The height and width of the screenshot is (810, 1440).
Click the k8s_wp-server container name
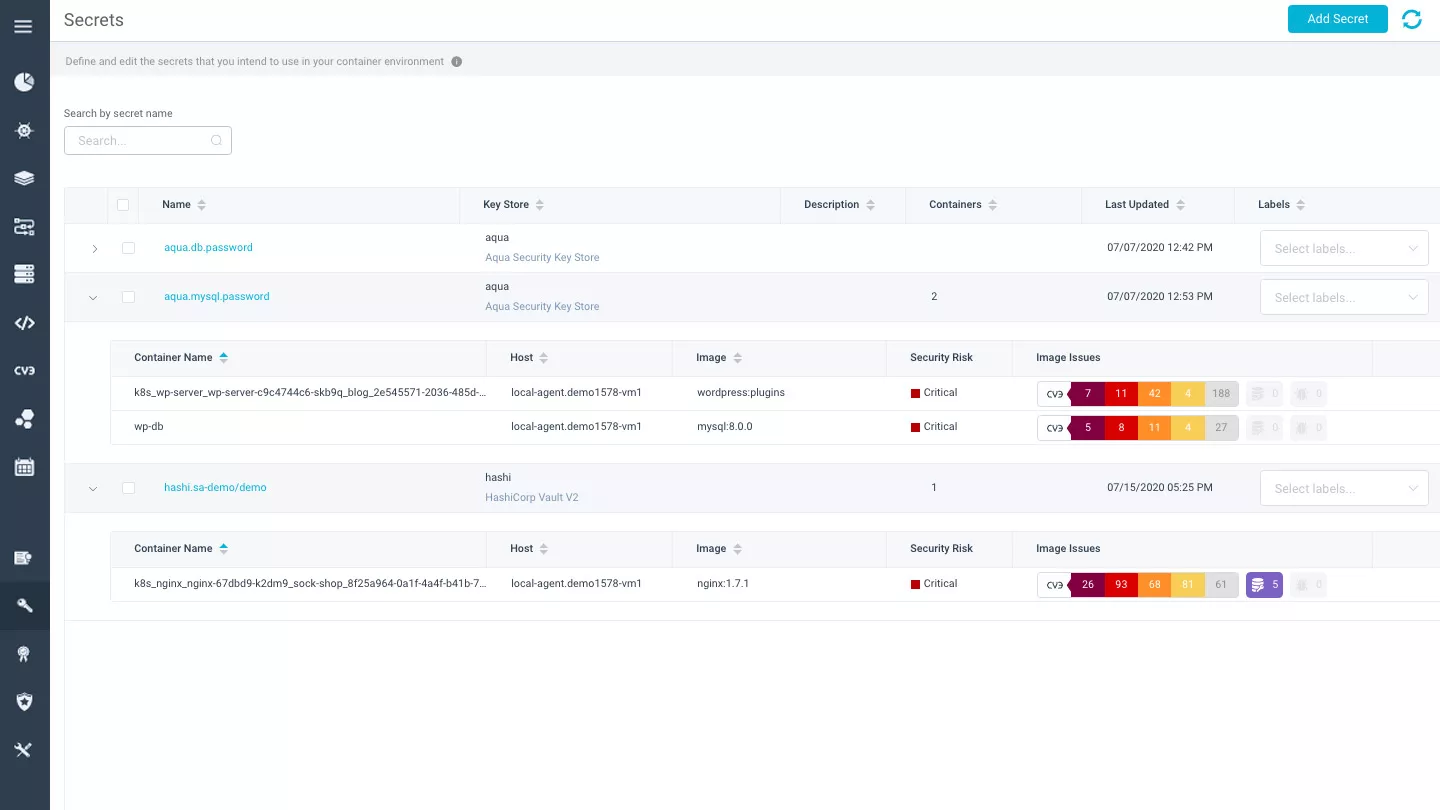tap(310, 393)
